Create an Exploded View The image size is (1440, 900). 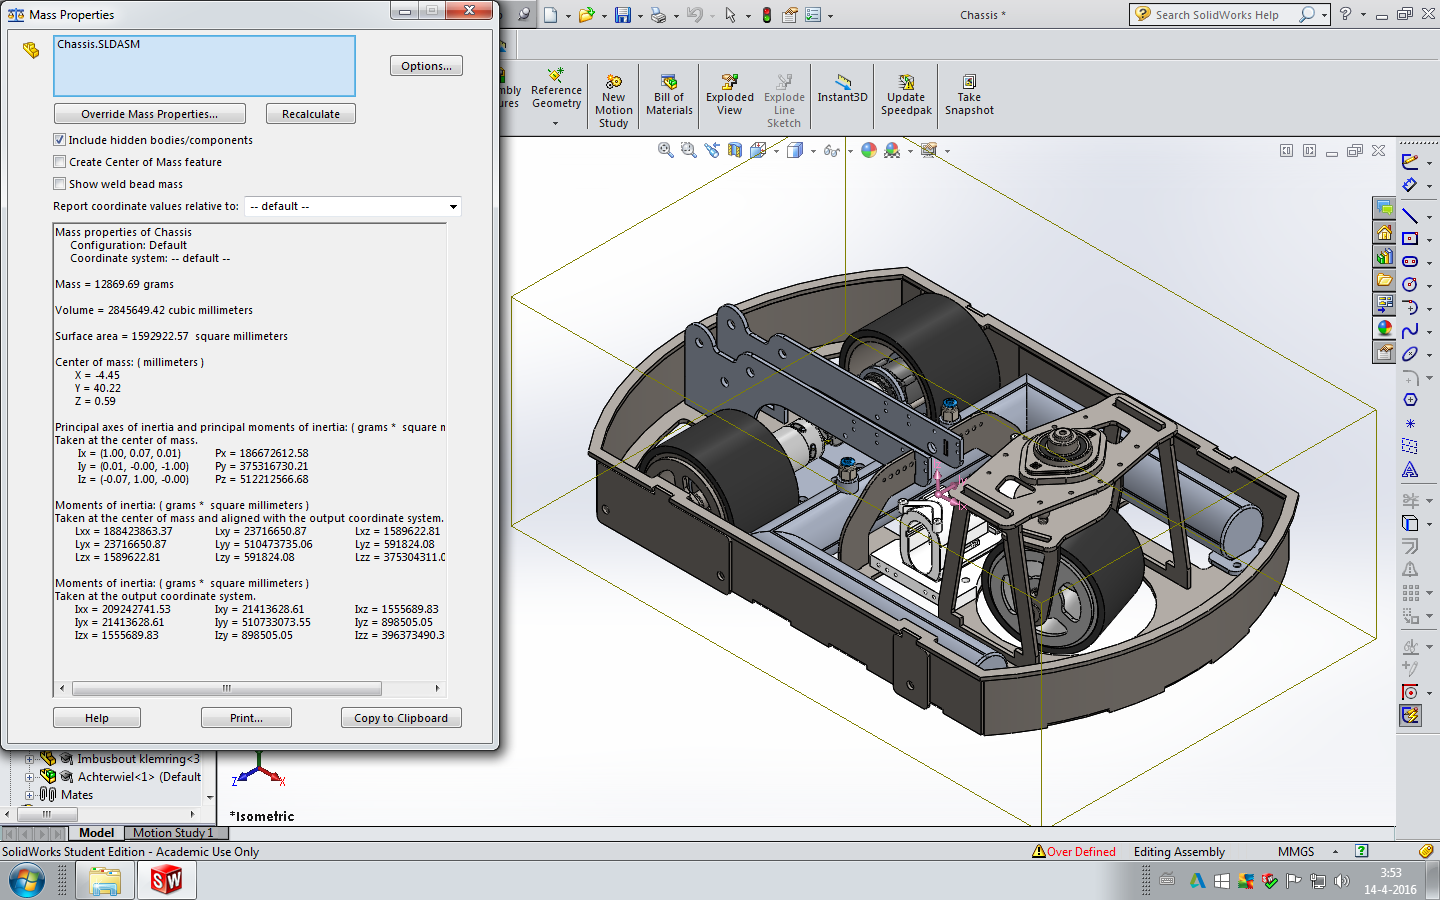pos(730,95)
